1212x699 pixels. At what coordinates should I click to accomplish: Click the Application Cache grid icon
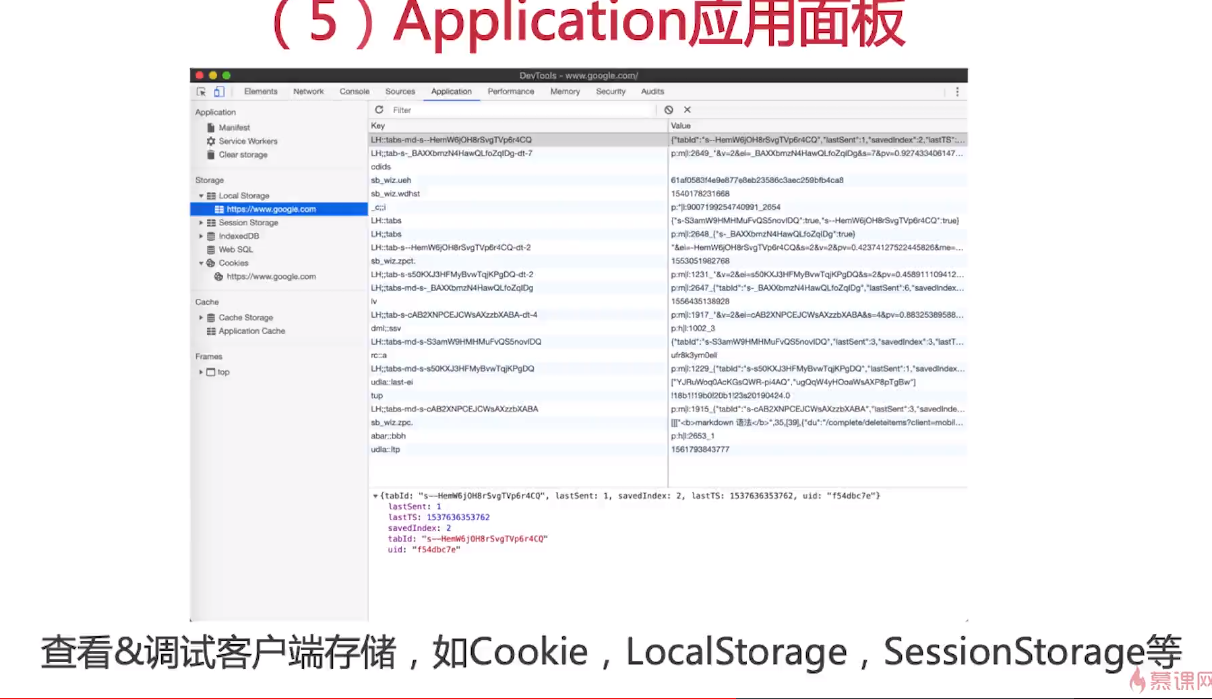[x=211, y=331]
